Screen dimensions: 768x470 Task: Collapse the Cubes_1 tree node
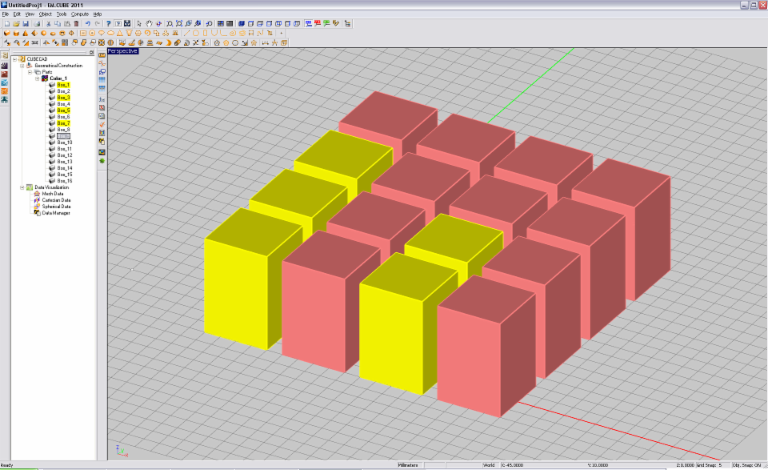(38, 79)
